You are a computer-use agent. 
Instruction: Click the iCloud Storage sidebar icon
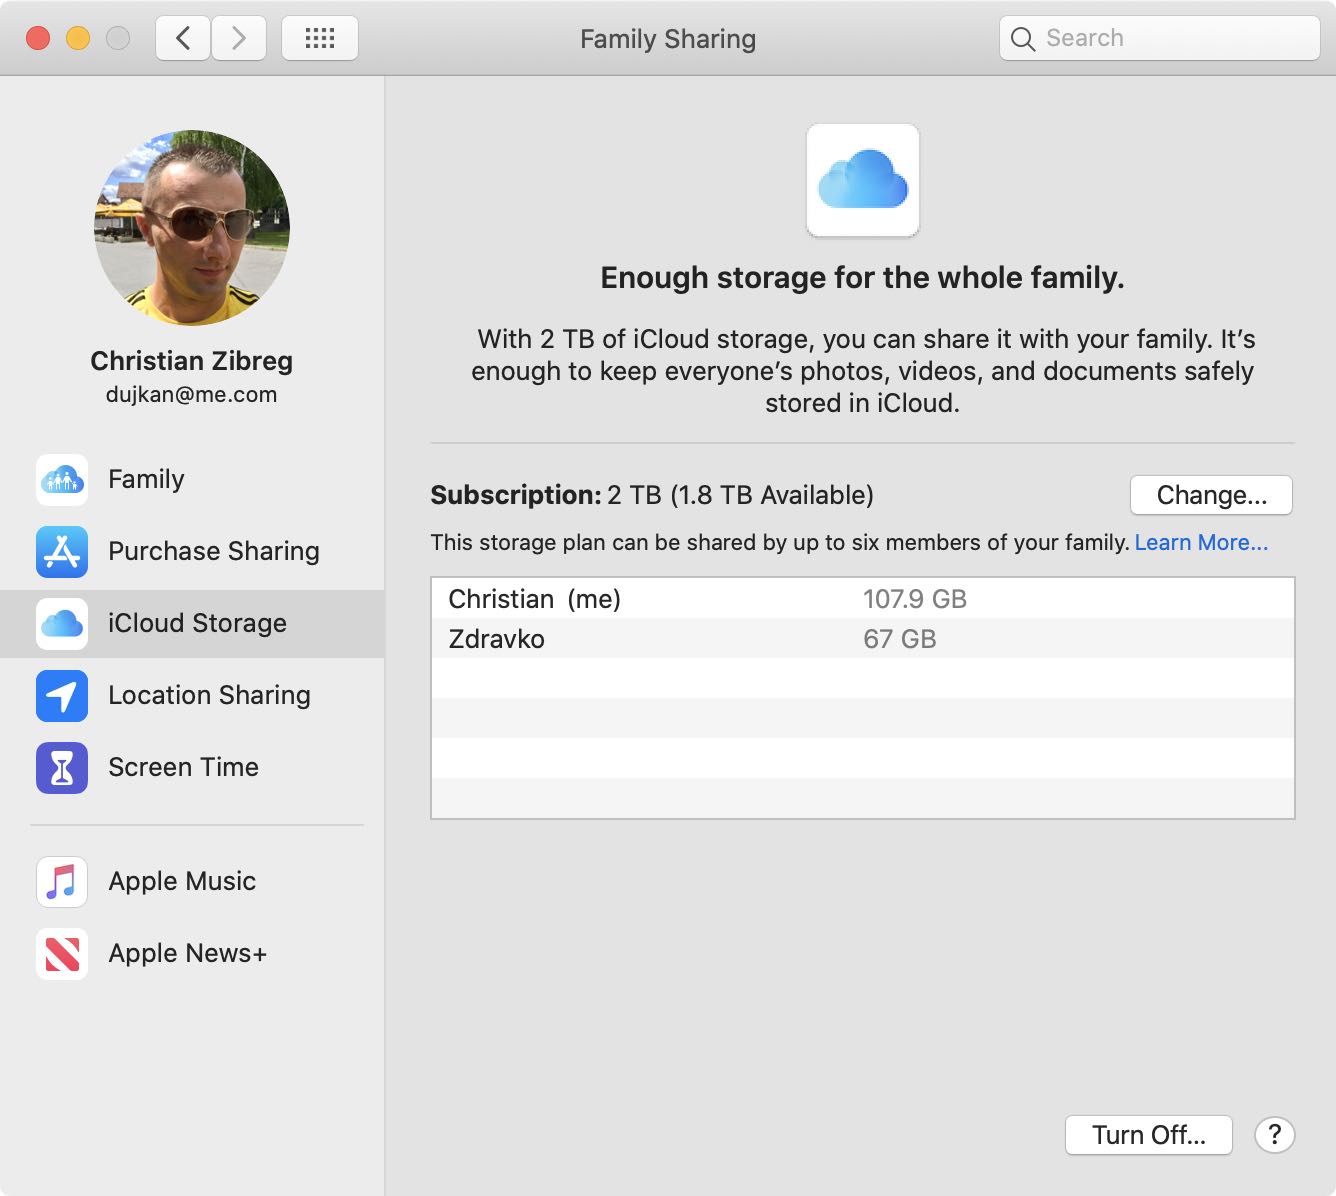tap(61, 623)
